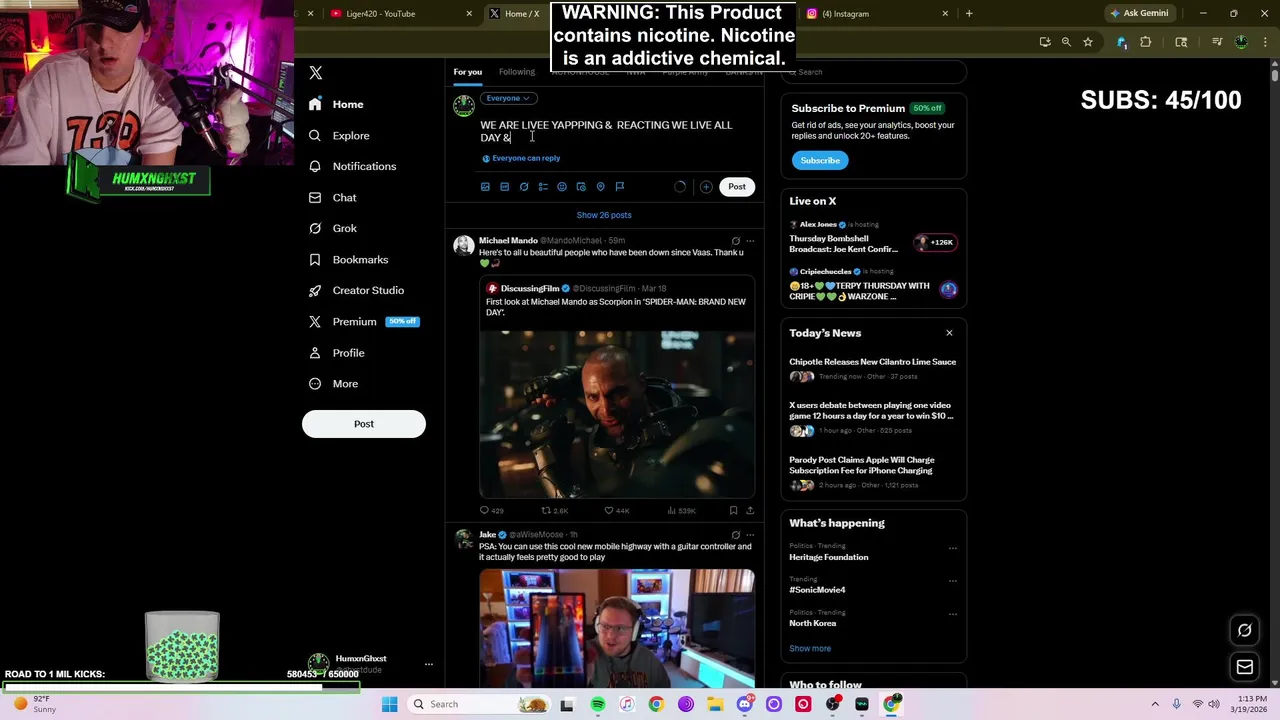
Task: Open account menu dots beside HumxnGhxst
Action: pyautogui.click(x=429, y=664)
